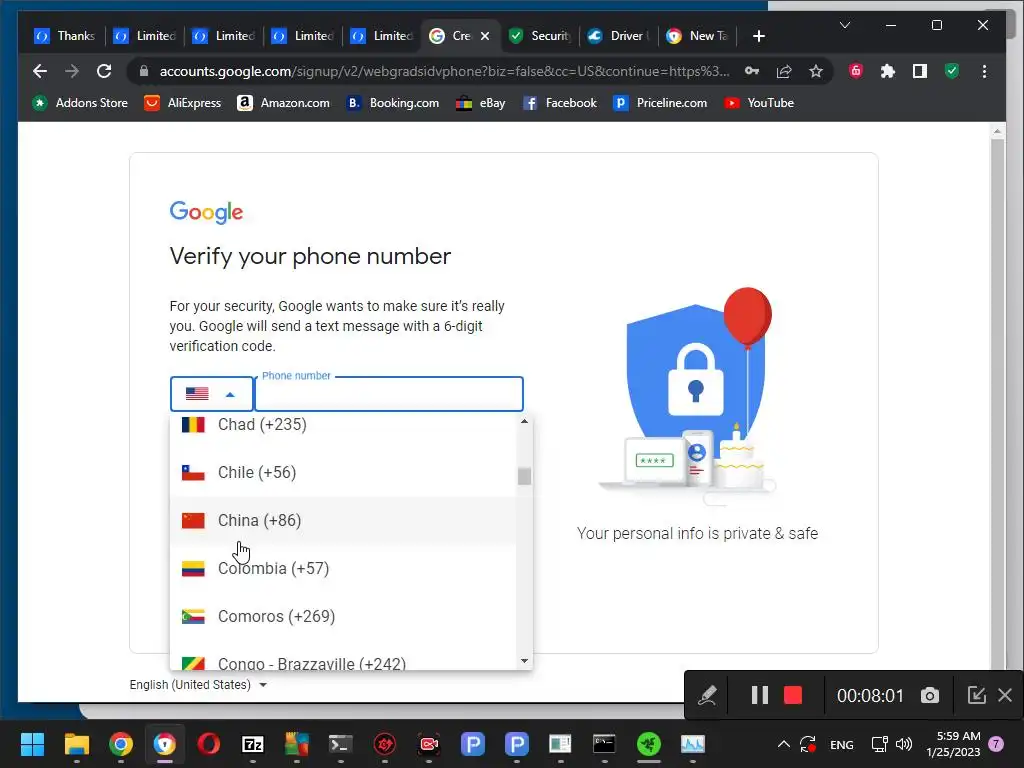Bookmark this page with the star icon
1024x768 pixels.
point(816,71)
